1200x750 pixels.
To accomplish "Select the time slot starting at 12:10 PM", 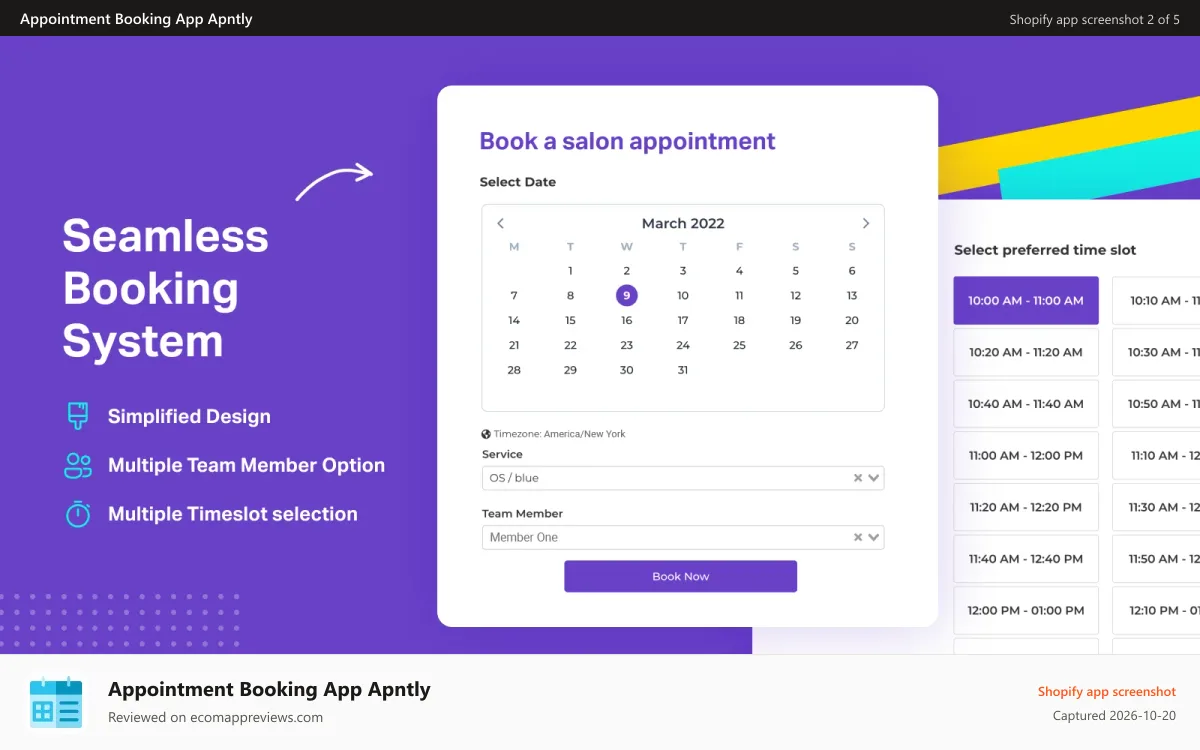I will click(x=1157, y=610).
